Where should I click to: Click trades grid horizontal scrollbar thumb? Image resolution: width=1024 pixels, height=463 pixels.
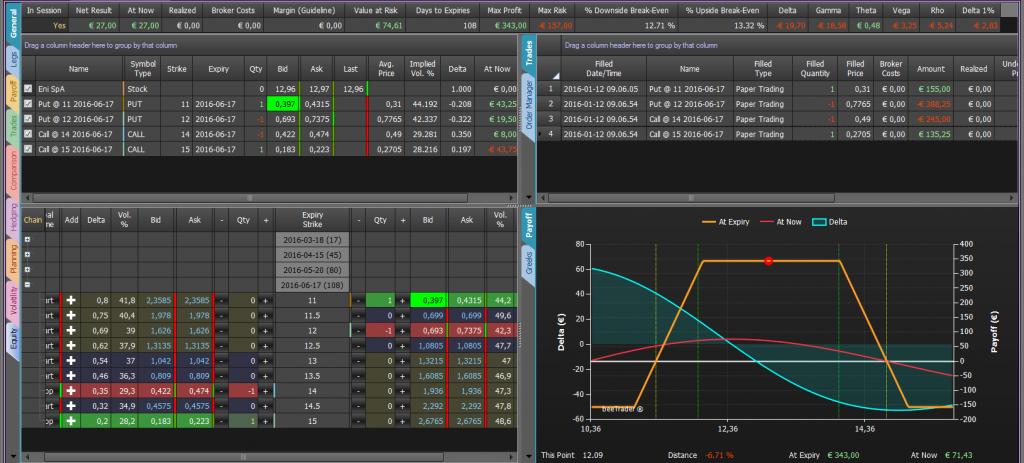[x=692, y=198]
